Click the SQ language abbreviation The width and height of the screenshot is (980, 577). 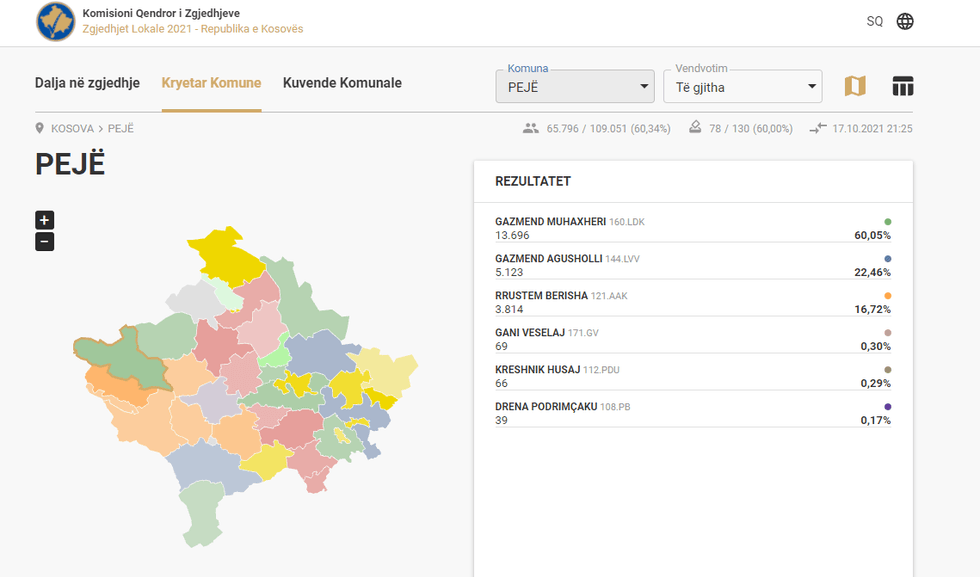[874, 21]
